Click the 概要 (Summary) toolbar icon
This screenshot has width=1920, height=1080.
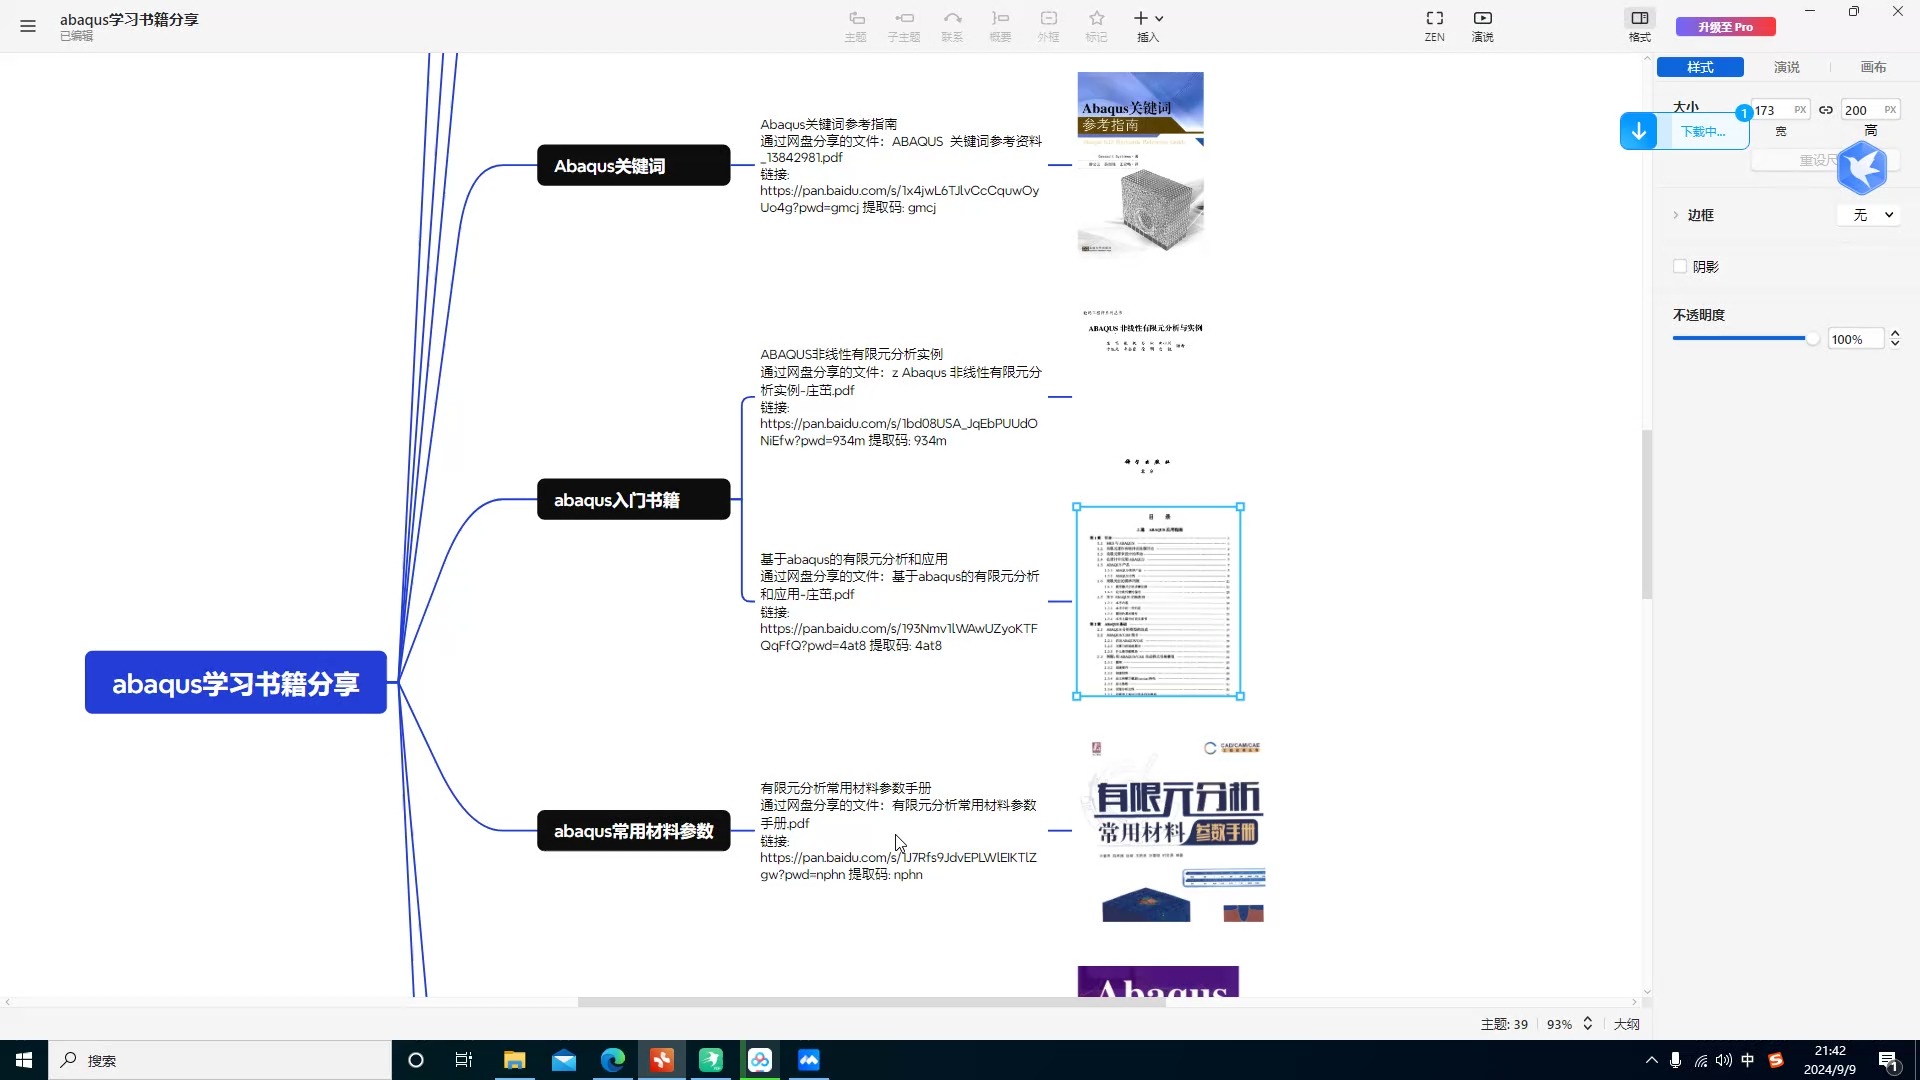[1000, 26]
